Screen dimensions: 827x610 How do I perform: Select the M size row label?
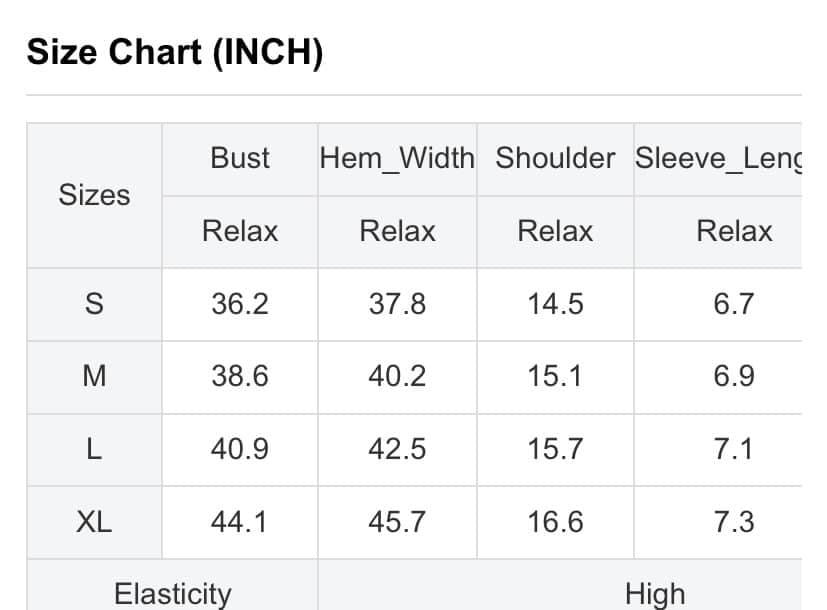click(94, 377)
